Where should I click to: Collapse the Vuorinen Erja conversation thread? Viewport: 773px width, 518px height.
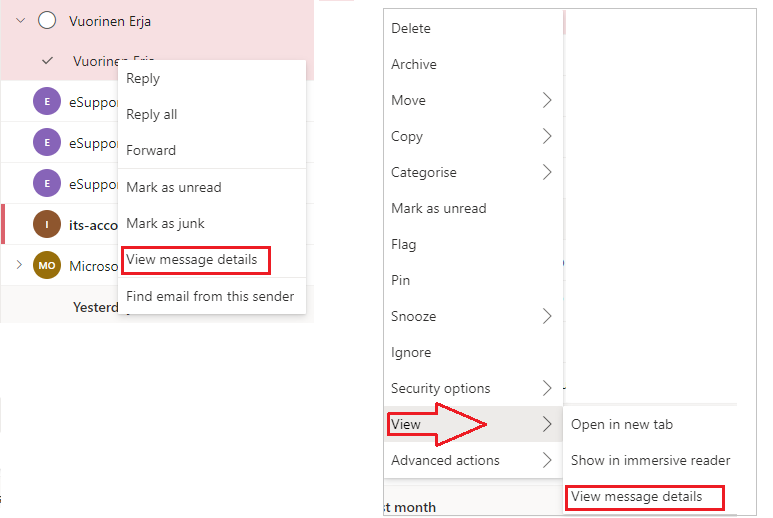click(x=20, y=21)
